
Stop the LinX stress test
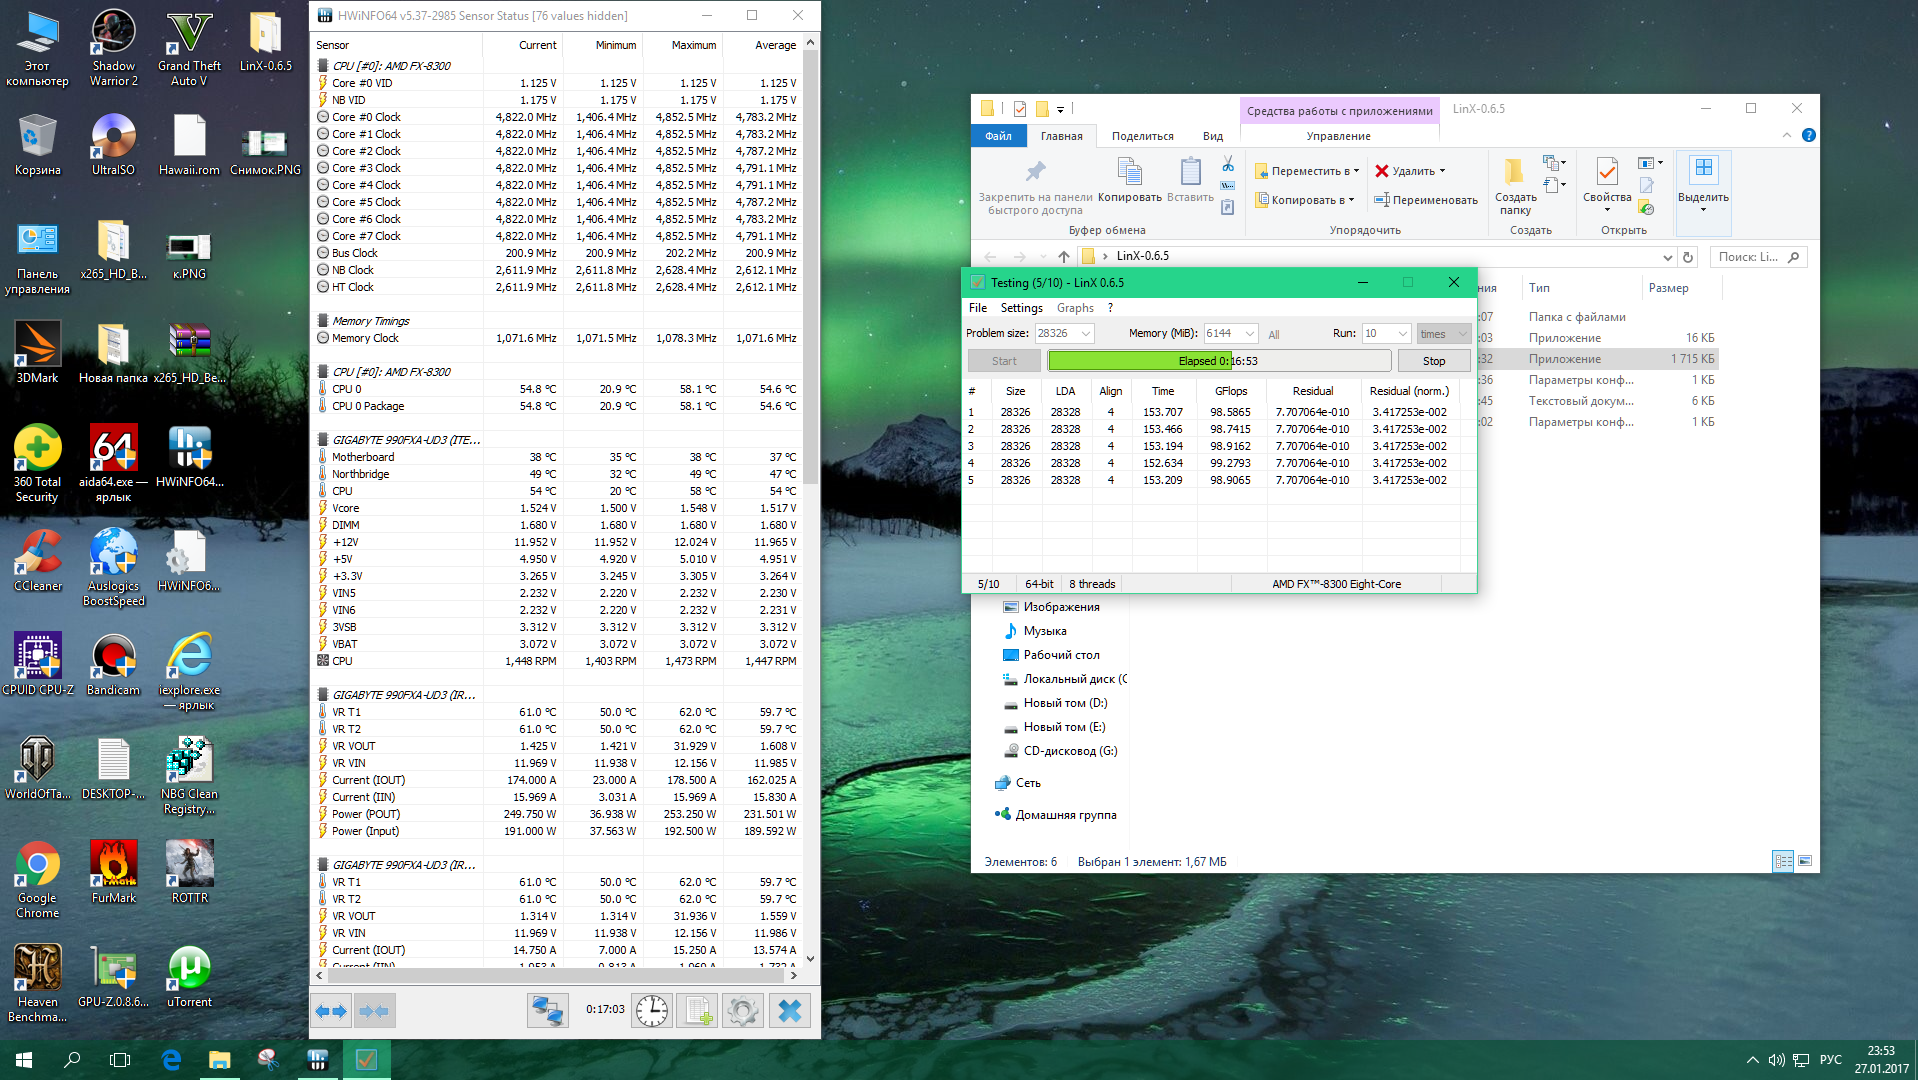1433,361
